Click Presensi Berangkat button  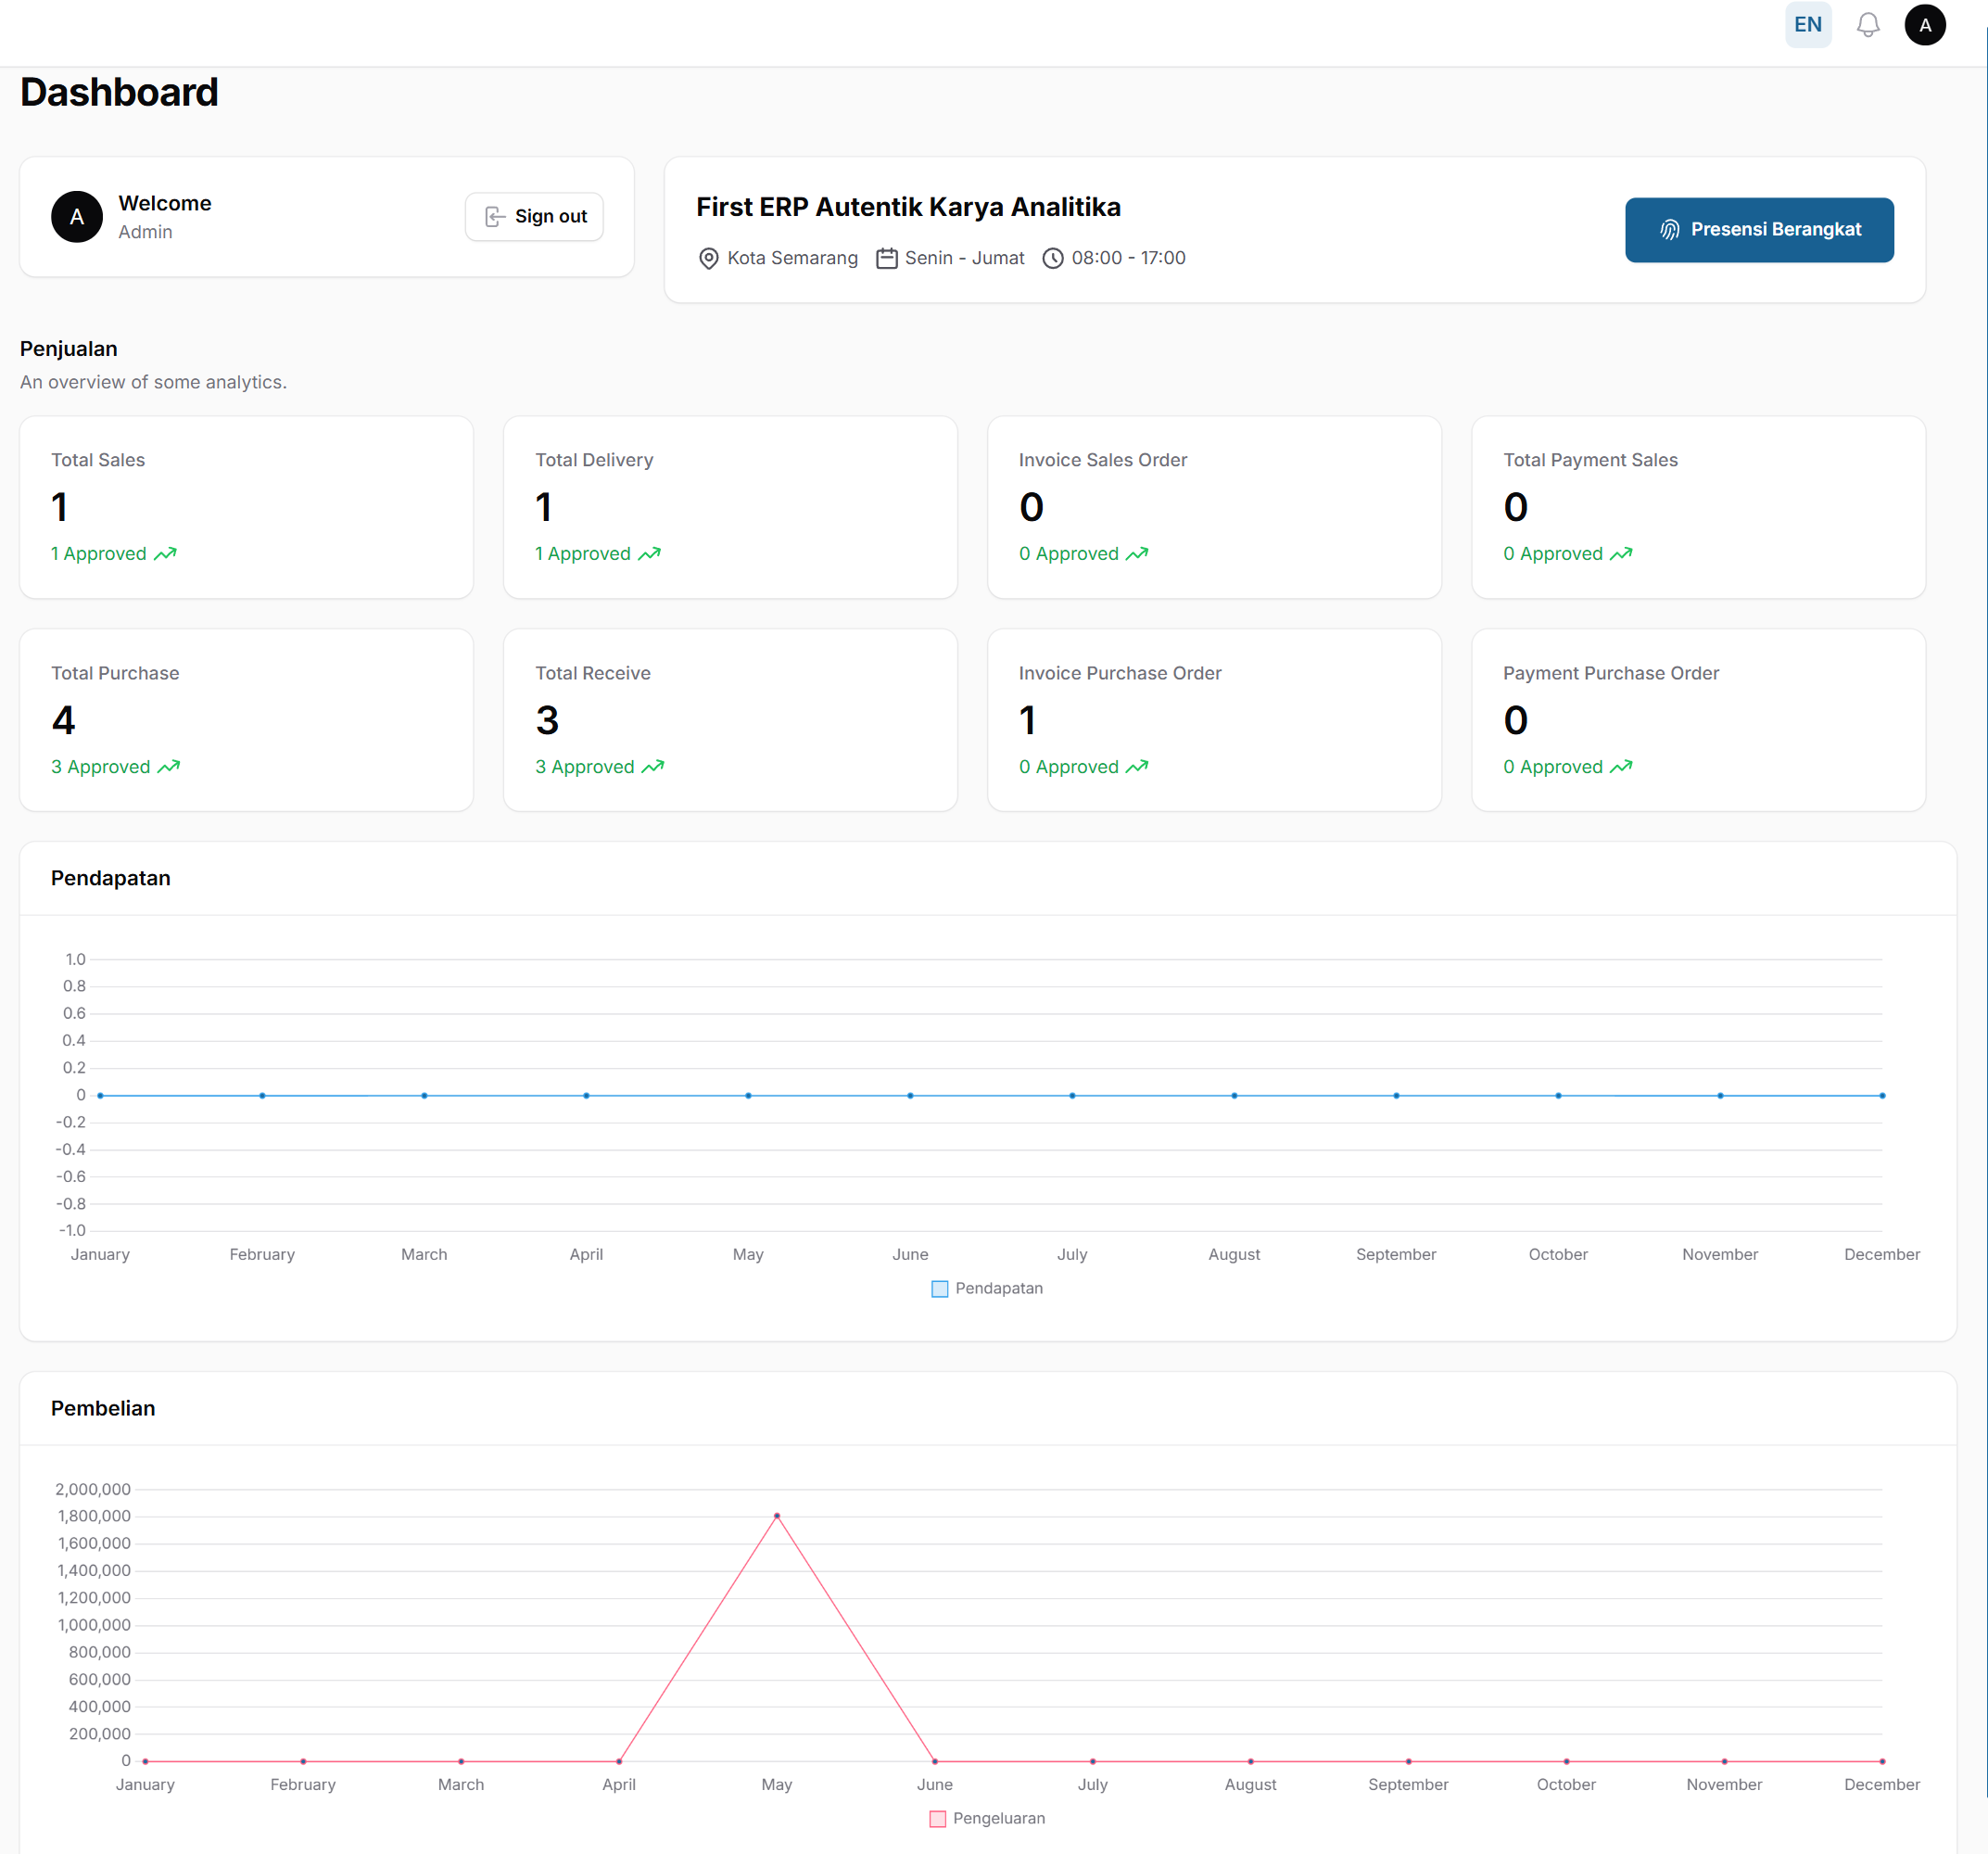[x=1758, y=230]
